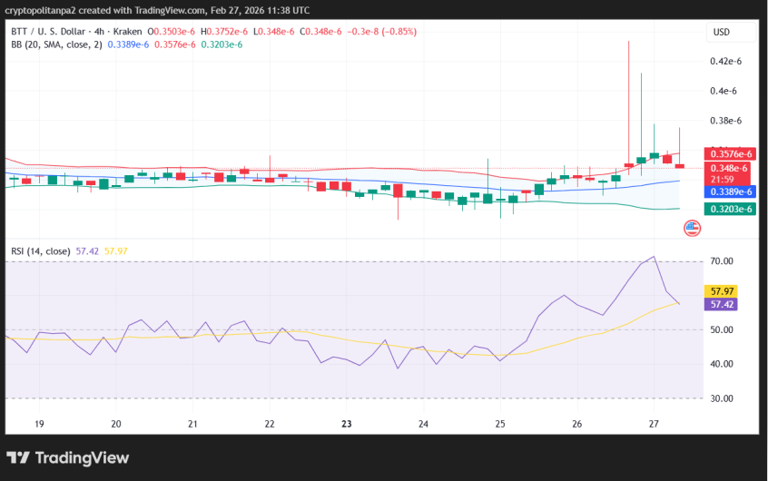Screen dimensions: 768x481
Task: Click the open value O0.3503e-6 in header
Action: 171,31
